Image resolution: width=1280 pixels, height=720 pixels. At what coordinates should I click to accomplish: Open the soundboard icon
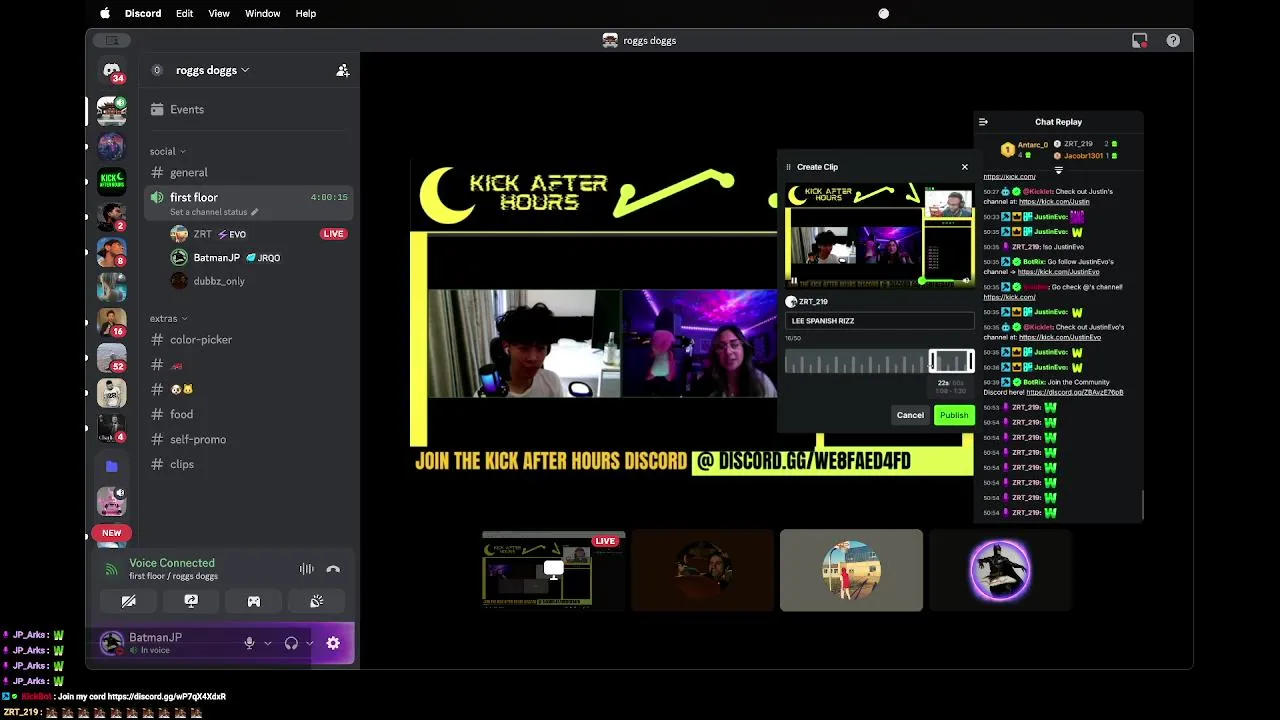tap(316, 601)
